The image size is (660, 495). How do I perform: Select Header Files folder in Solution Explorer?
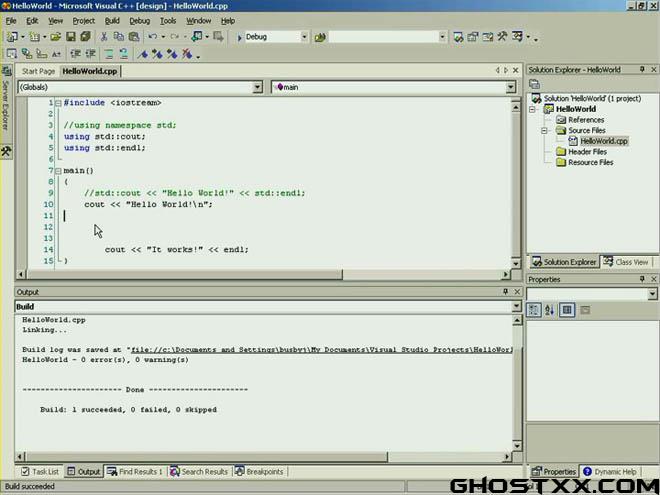(x=587, y=152)
